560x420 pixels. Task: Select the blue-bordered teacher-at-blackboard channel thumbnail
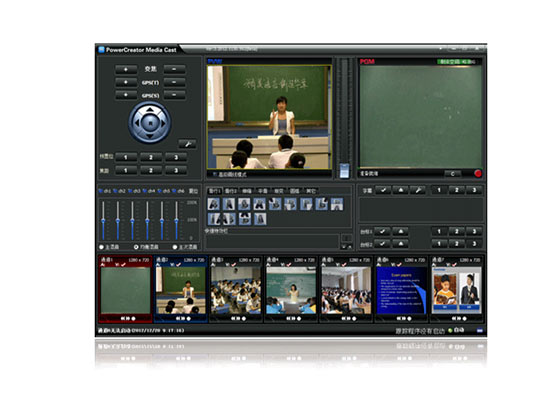point(181,290)
